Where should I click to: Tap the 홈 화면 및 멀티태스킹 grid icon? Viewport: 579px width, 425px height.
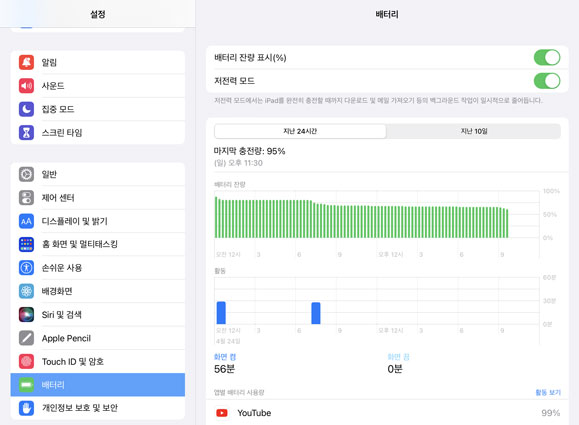click(x=26, y=244)
